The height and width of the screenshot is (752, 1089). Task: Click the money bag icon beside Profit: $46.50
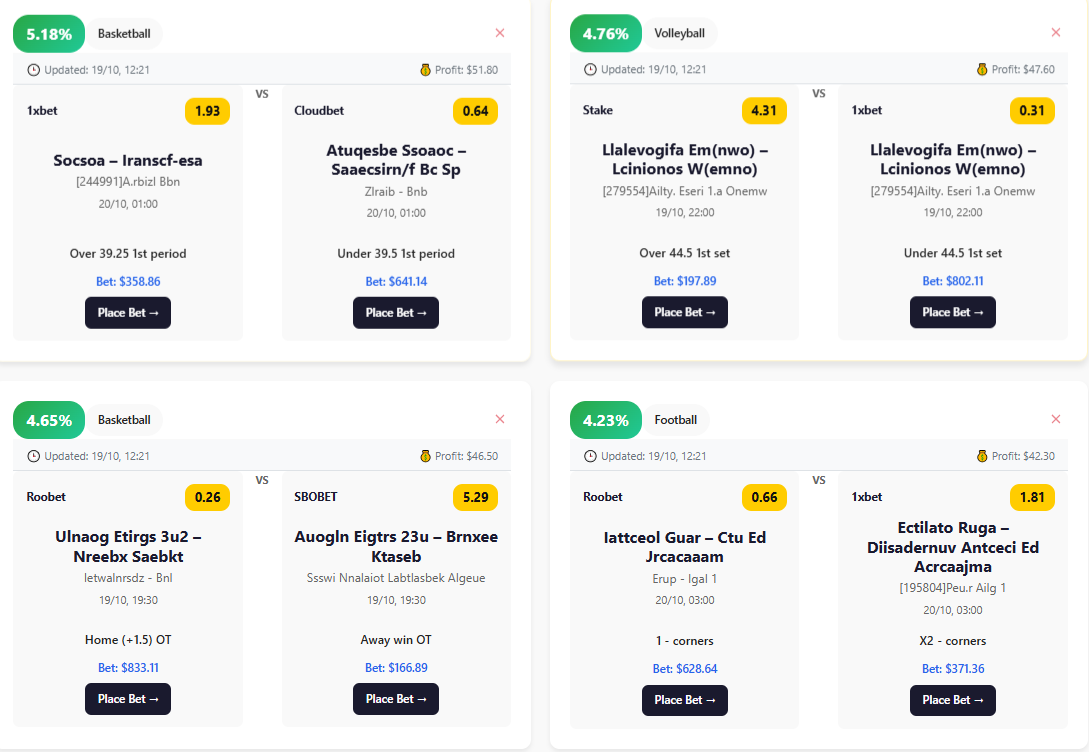(426, 456)
